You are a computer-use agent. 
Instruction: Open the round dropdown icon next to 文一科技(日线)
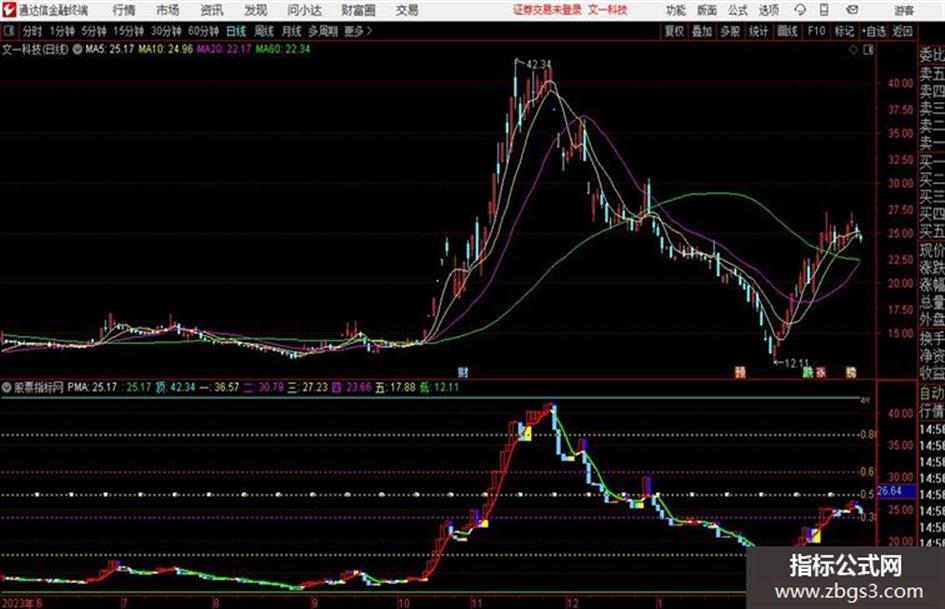click(x=77, y=49)
